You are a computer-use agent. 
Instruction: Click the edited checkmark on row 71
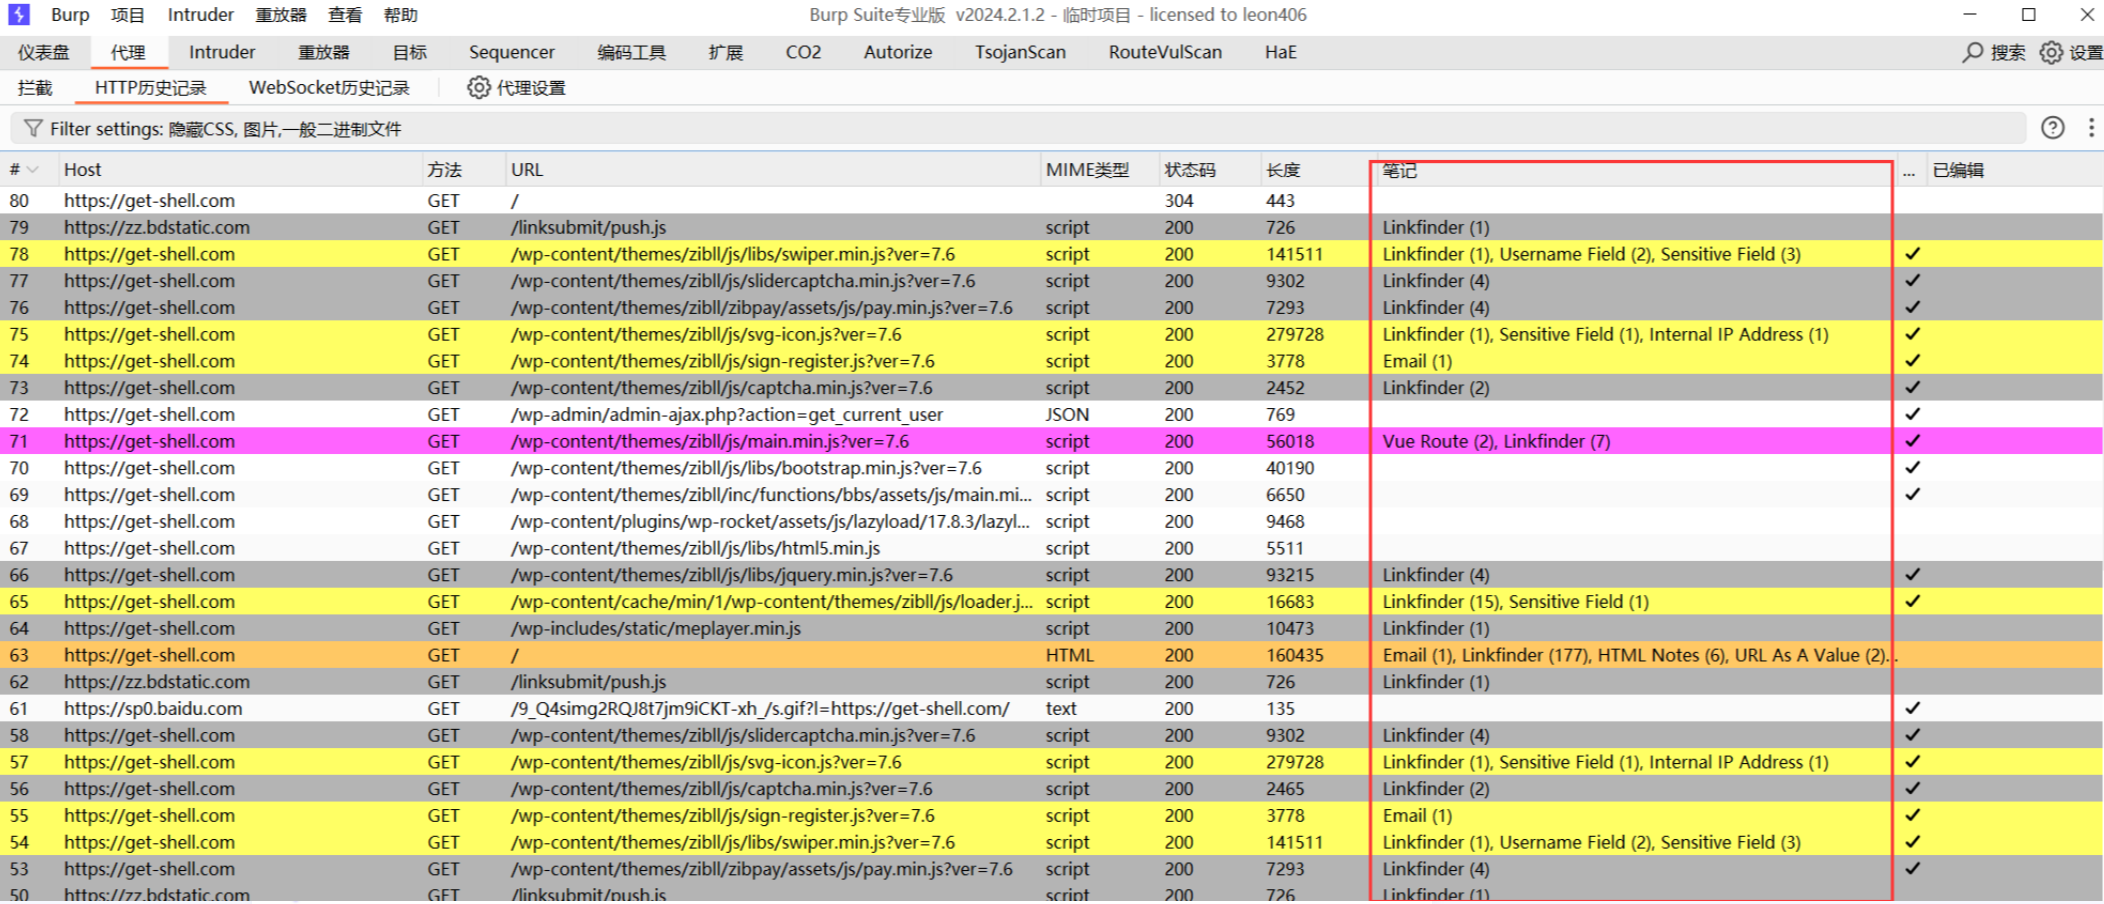(1912, 441)
